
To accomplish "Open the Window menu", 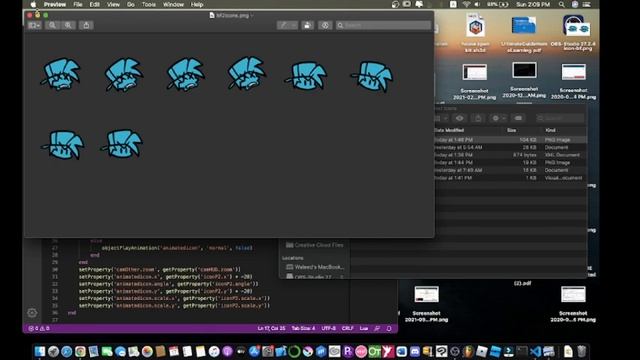I will 173,4.
